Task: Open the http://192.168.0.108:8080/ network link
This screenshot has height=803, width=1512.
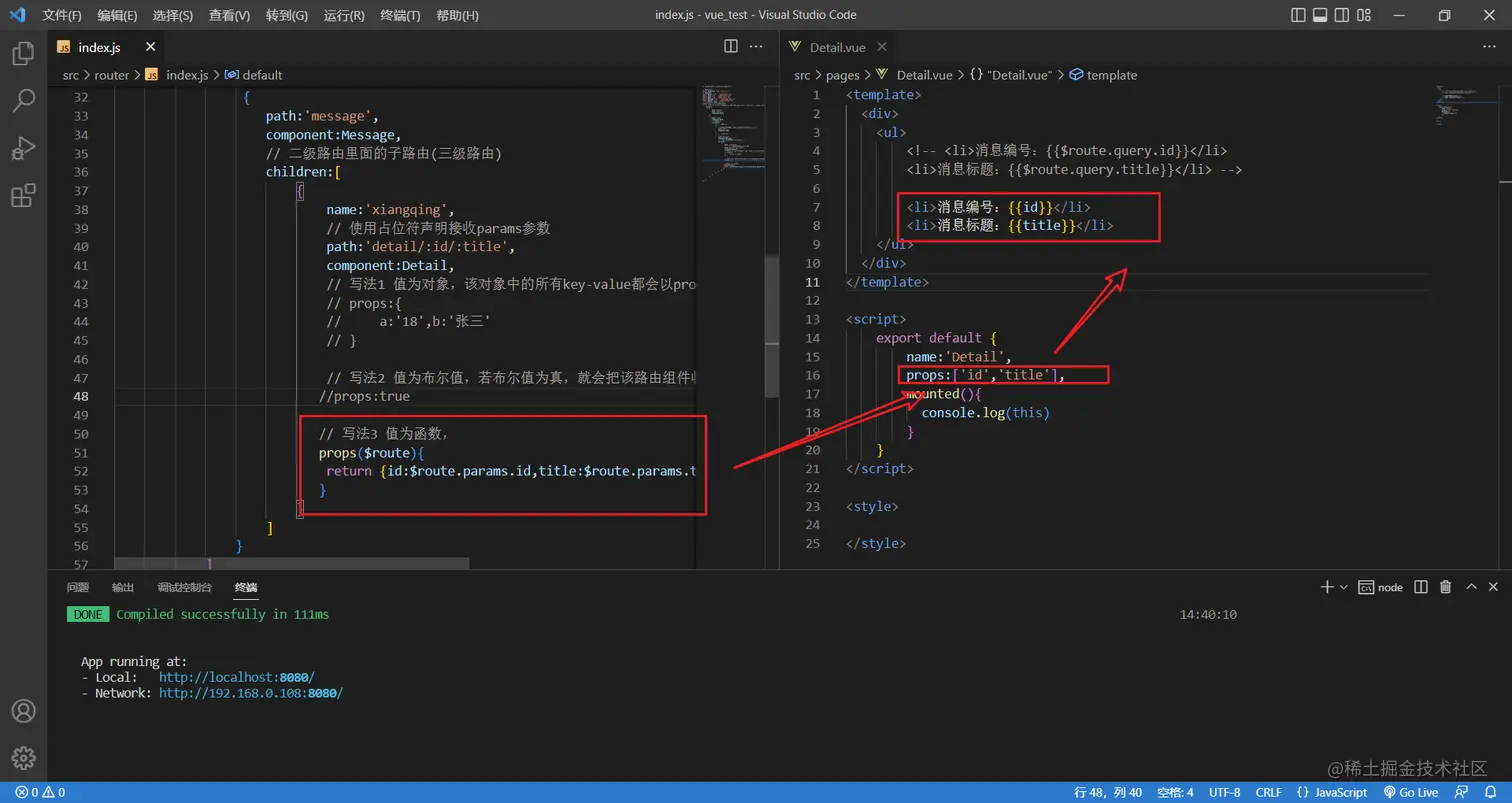Action: tap(251, 692)
